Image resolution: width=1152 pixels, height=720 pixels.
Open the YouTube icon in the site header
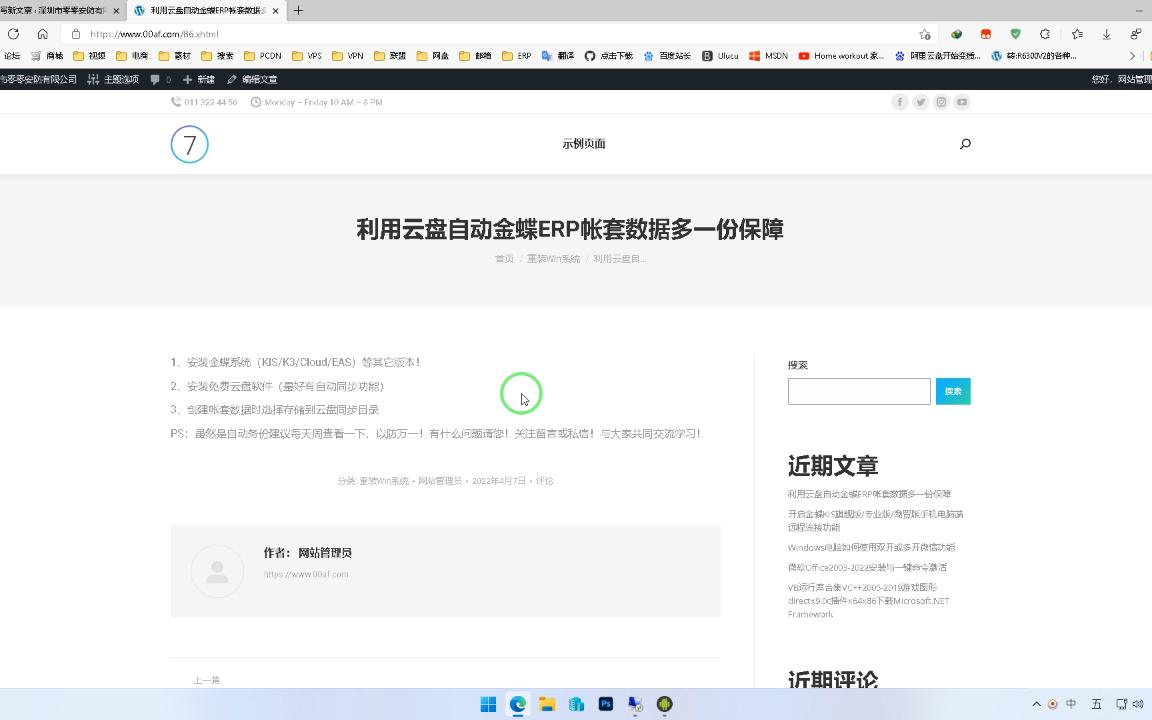click(962, 101)
